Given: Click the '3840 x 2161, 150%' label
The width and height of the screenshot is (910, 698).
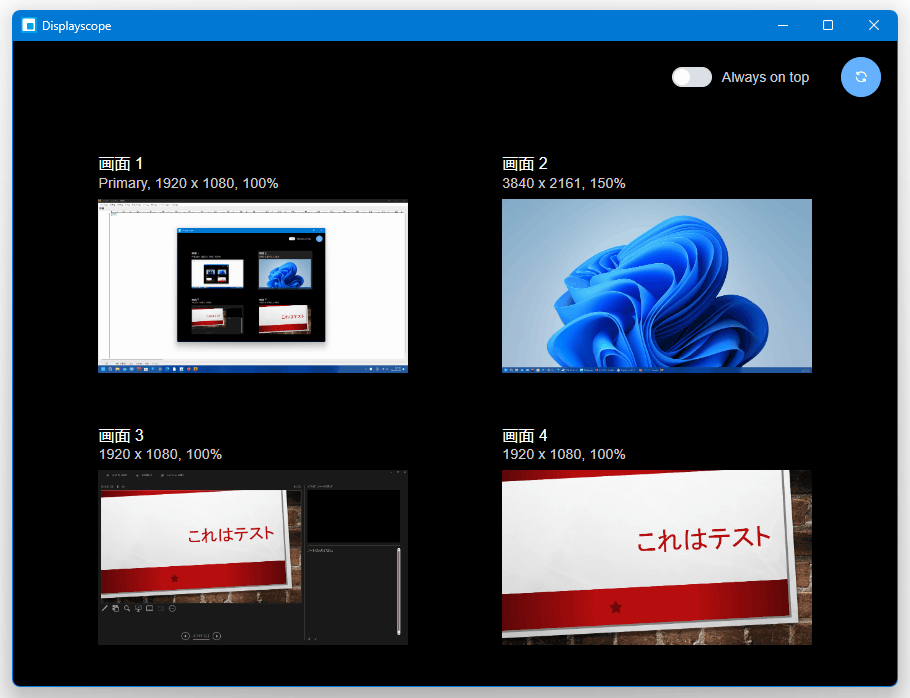Looking at the screenshot, I should (564, 183).
